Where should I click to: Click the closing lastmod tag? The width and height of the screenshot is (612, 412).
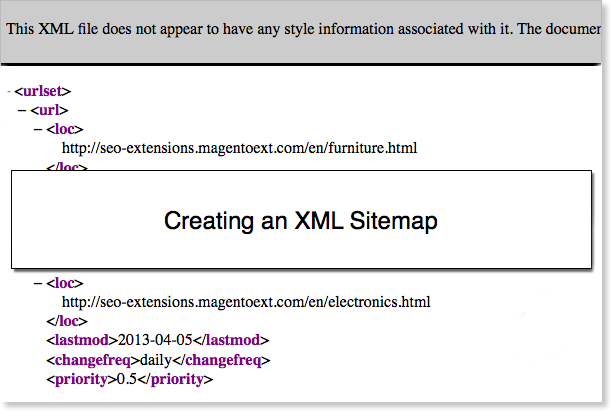pyautogui.click(x=231, y=340)
